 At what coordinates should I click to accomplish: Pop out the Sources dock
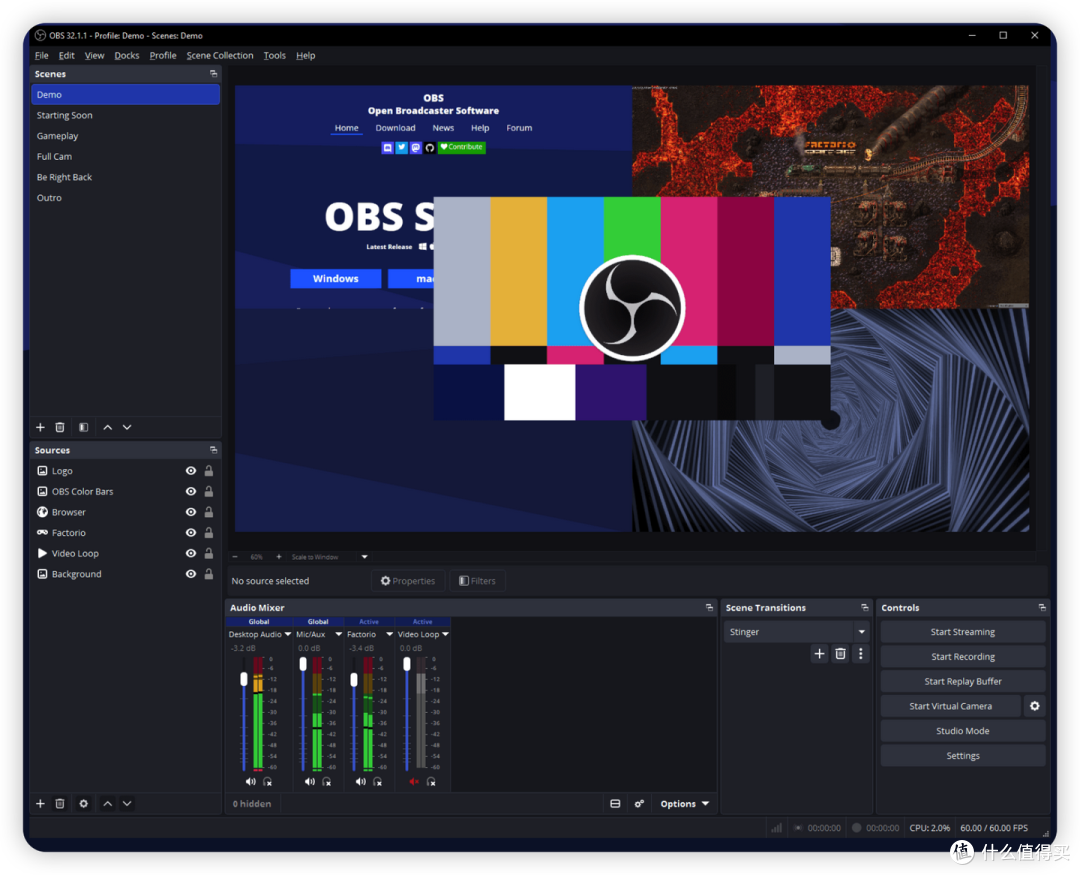click(x=214, y=449)
